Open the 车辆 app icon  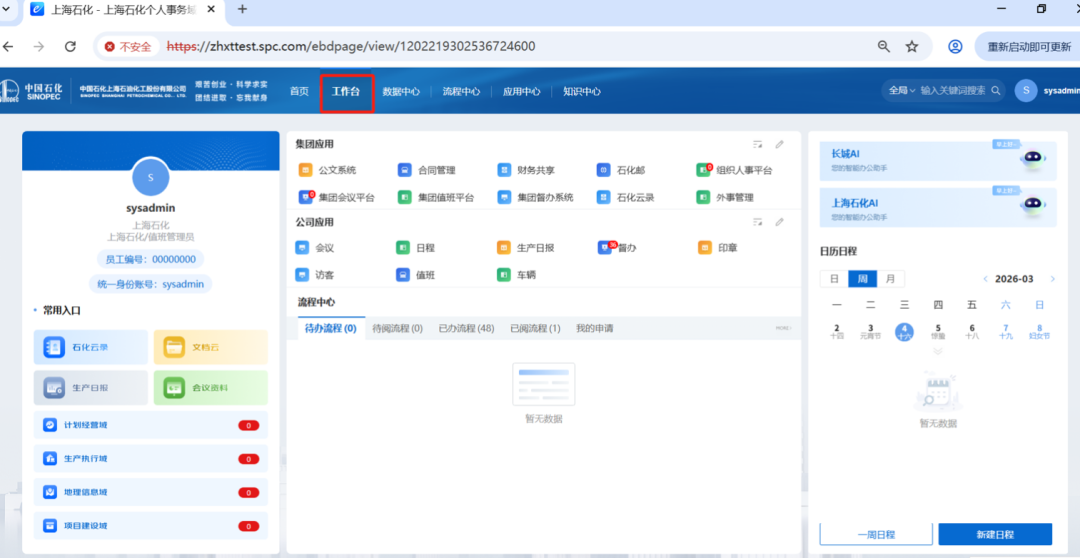[x=505, y=274]
